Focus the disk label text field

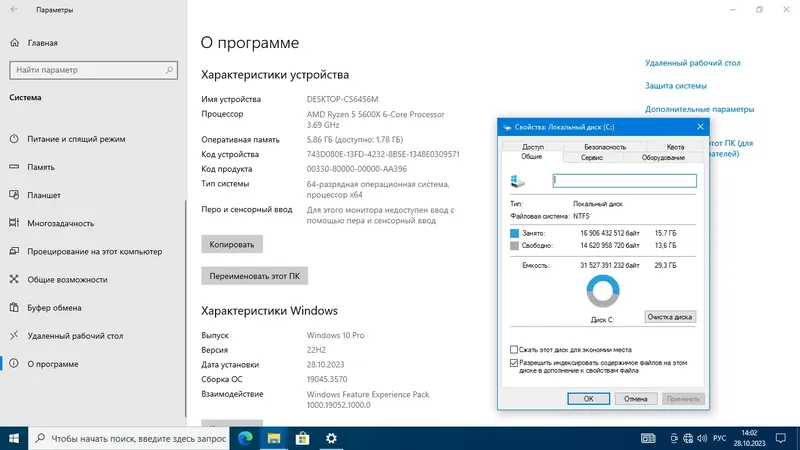pos(624,181)
